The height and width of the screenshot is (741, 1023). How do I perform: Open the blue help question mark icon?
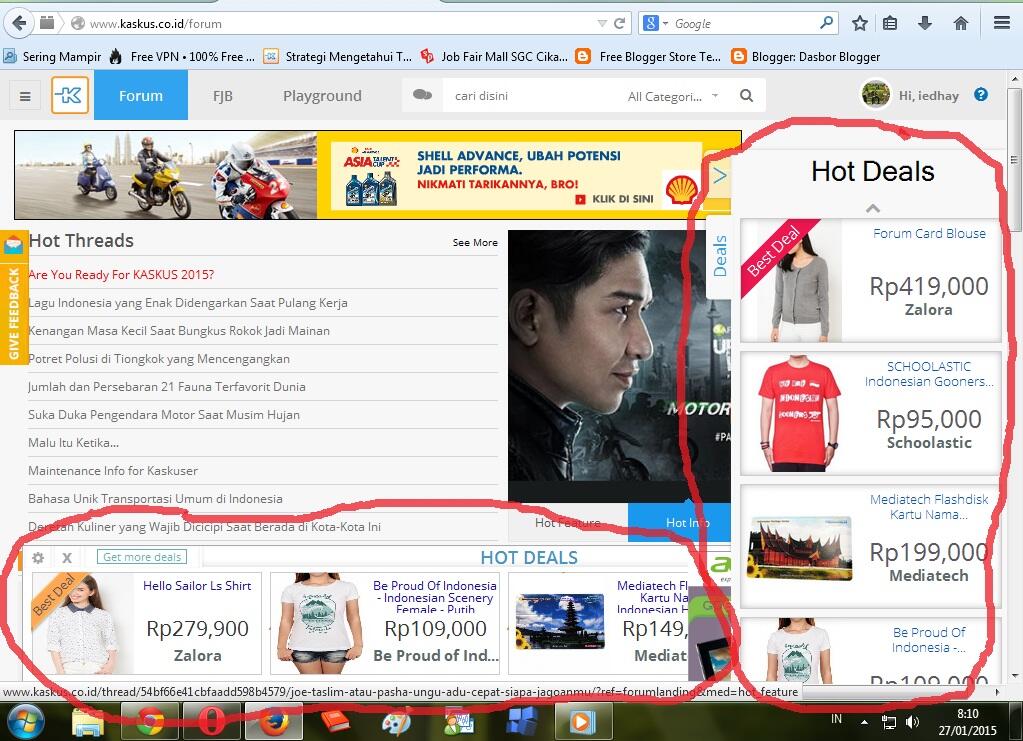[x=981, y=95]
